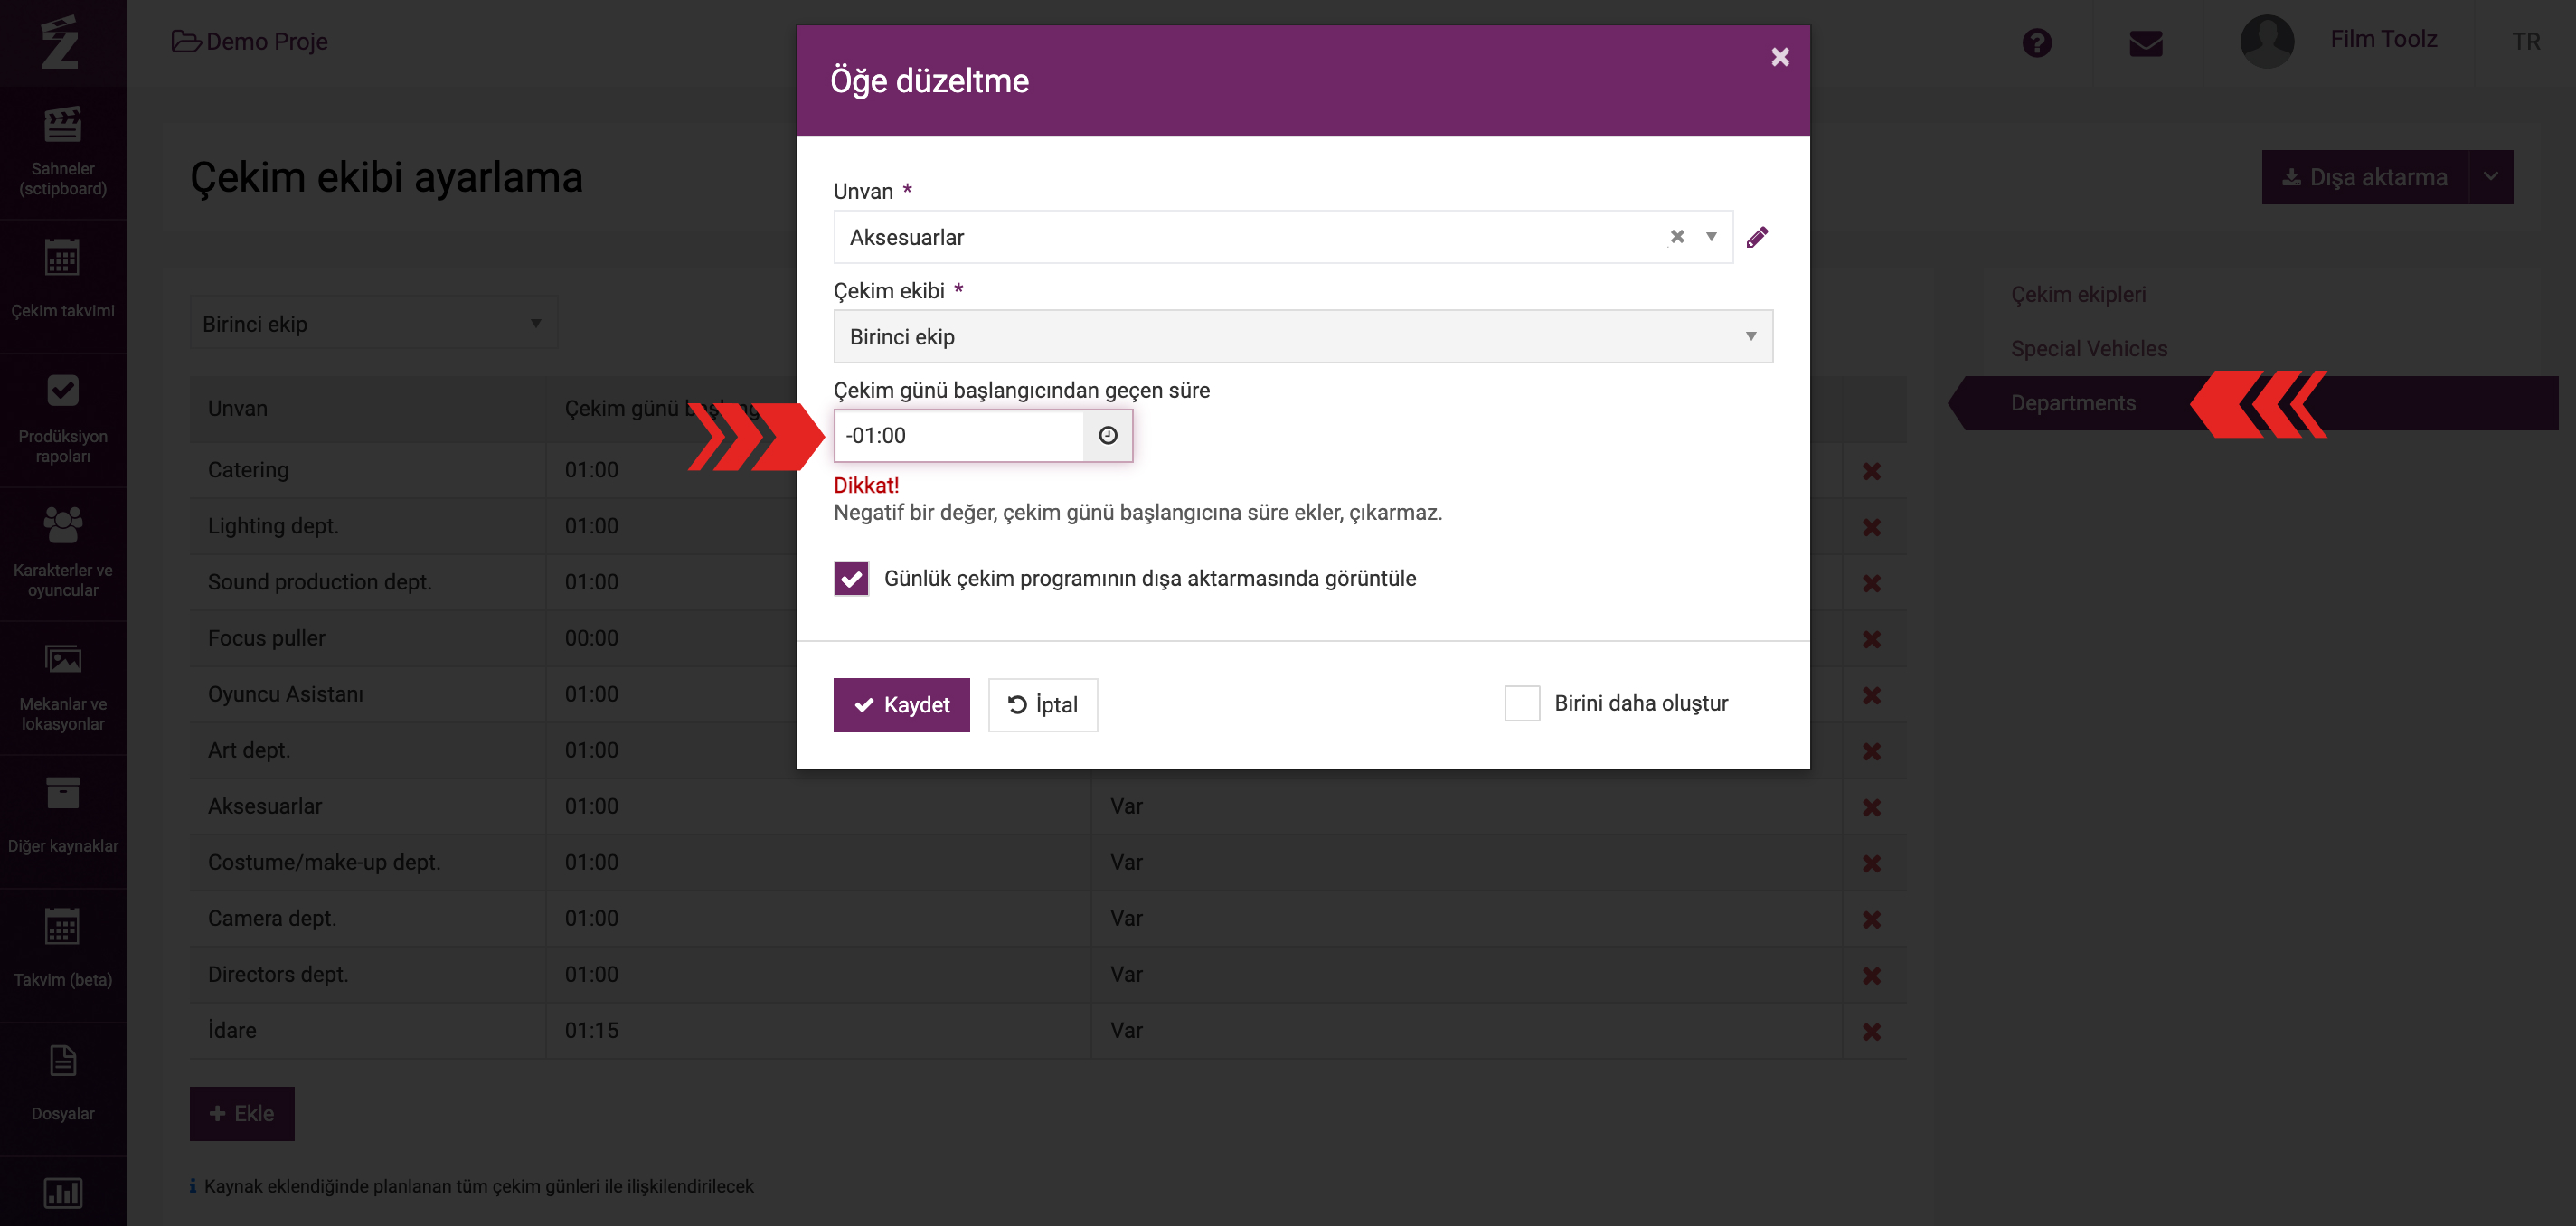The width and height of the screenshot is (2576, 1226).
Task: Delete the Costume/make-up dept. row
Action: [x=1872, y=863]
